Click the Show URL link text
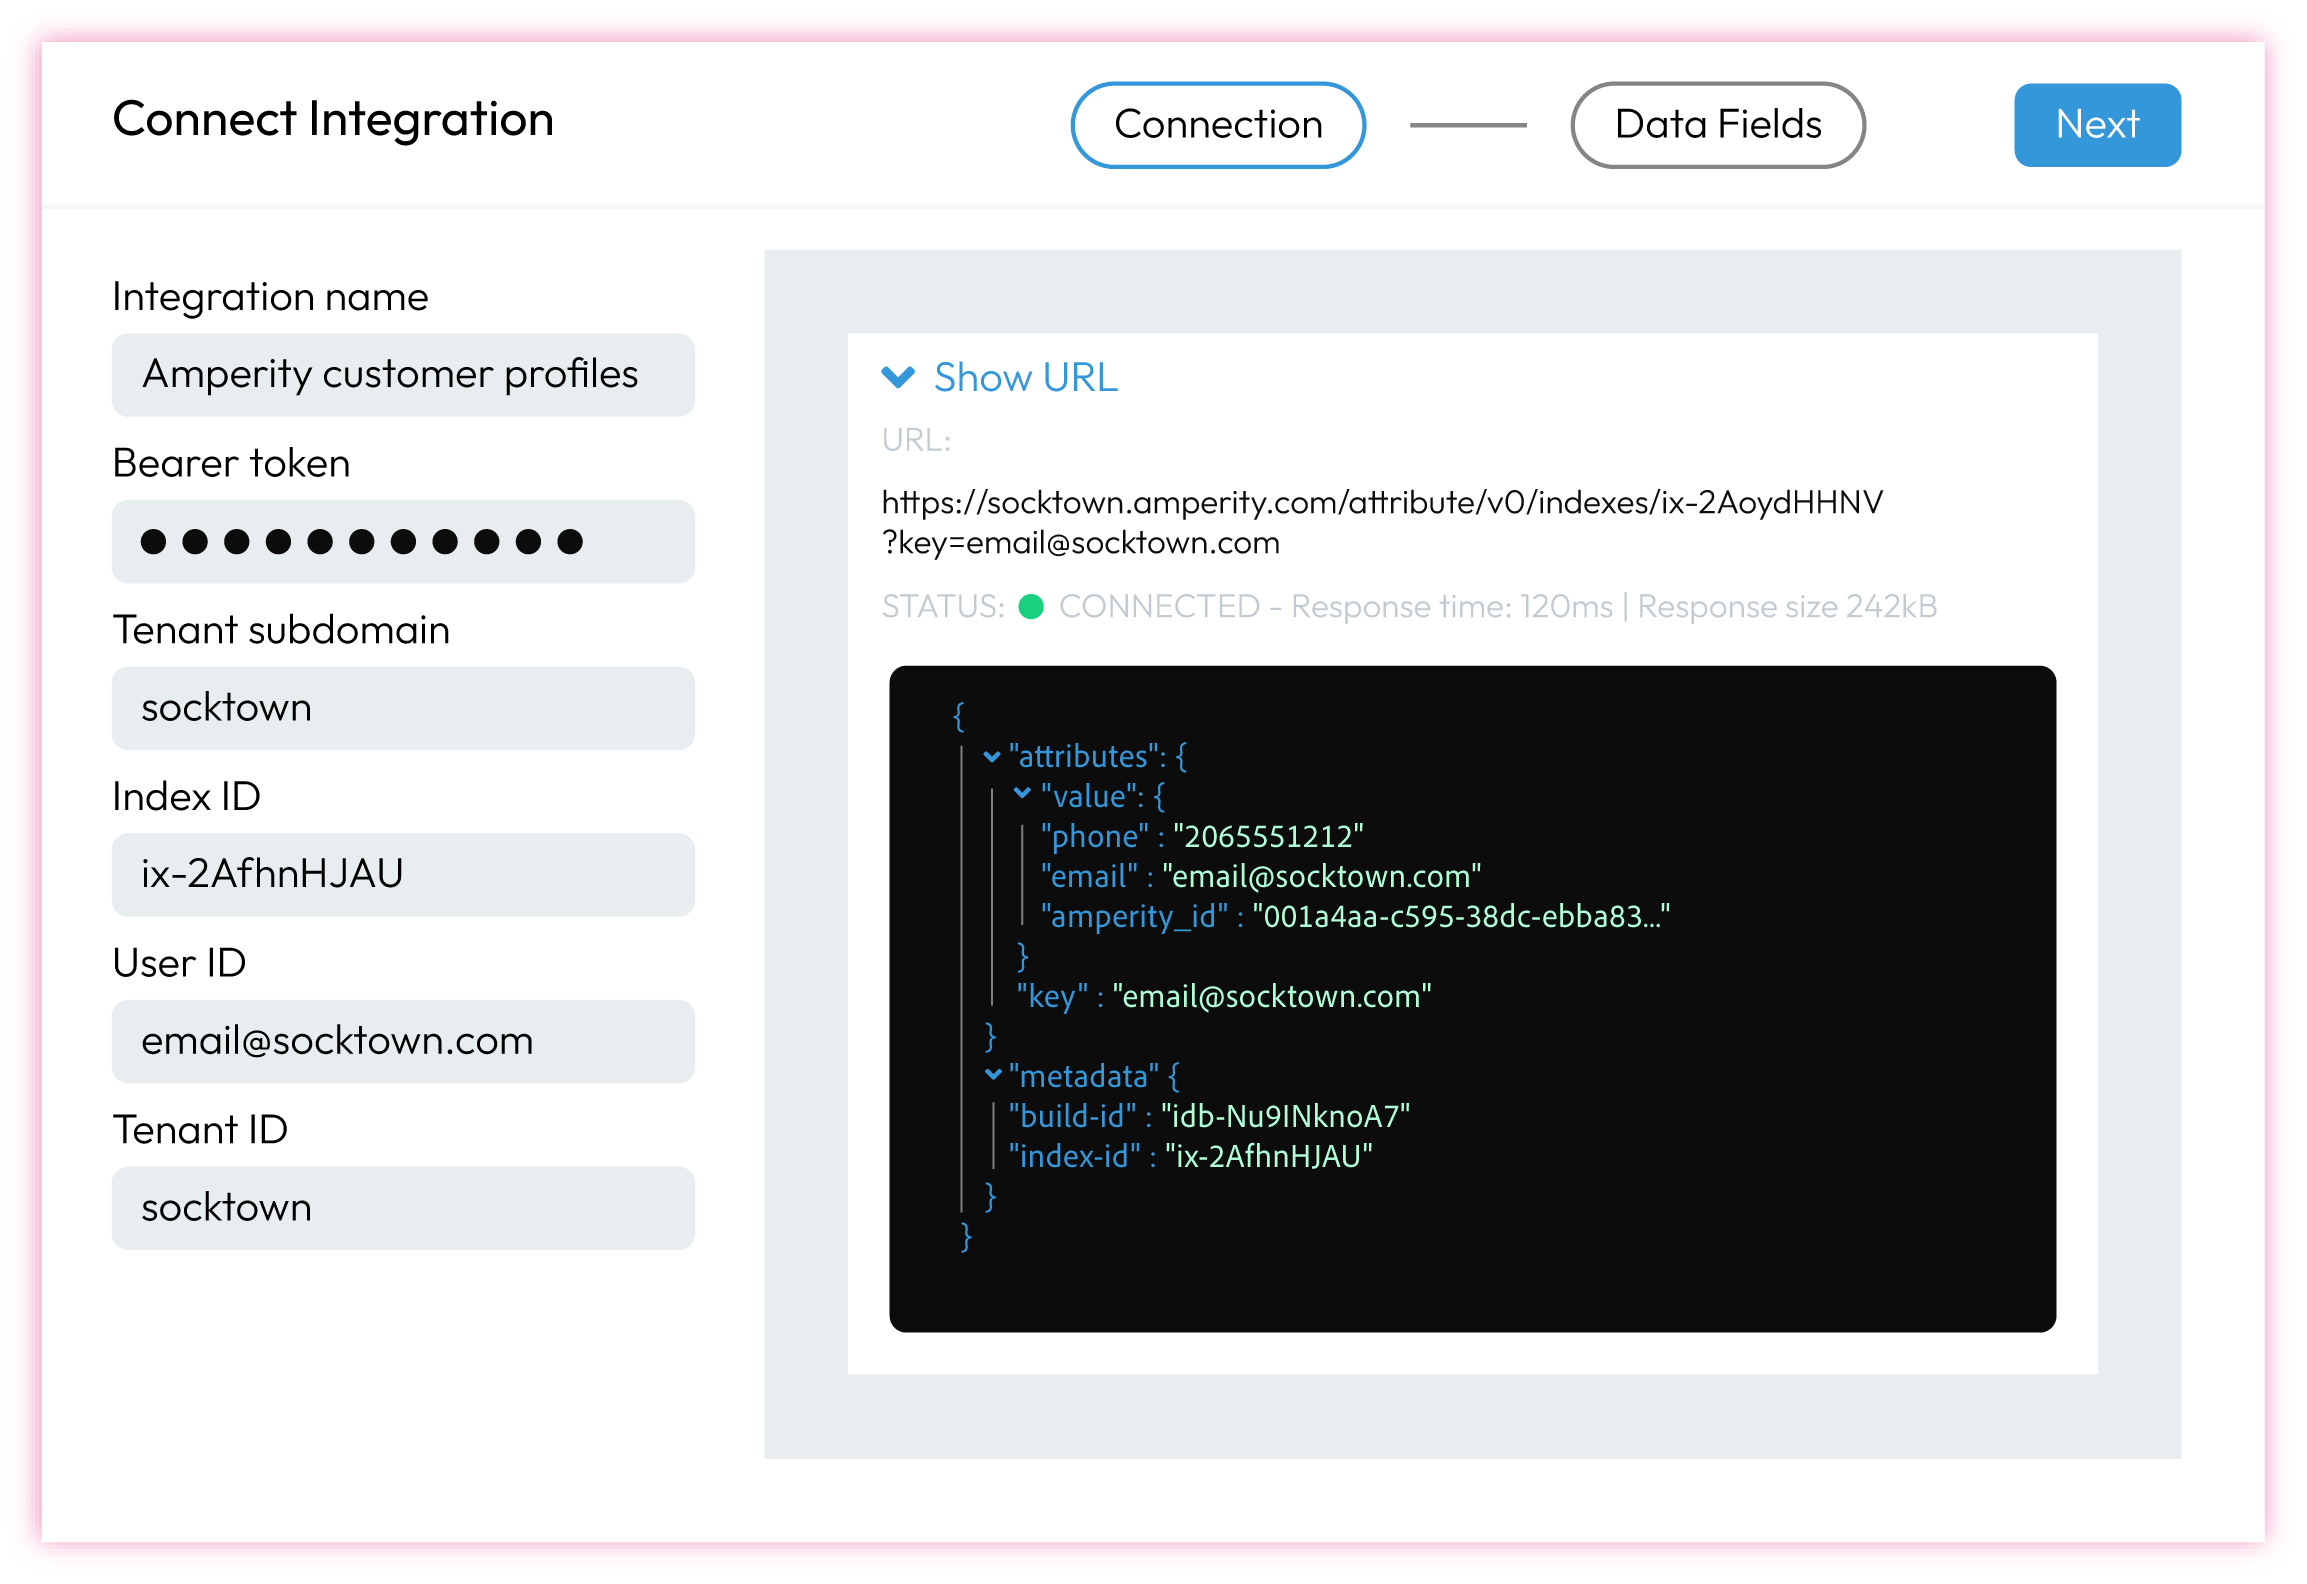Viewport: 2307px width, 1584px height. coord(1026,377)
